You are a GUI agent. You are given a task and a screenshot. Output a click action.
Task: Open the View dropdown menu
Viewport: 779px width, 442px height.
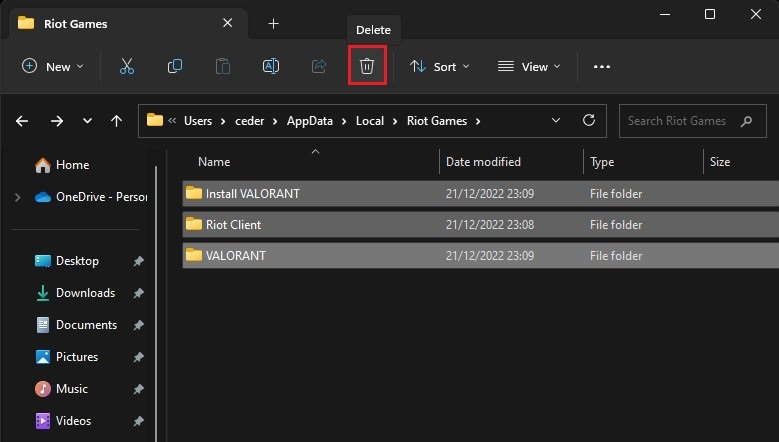pos(529,67)
